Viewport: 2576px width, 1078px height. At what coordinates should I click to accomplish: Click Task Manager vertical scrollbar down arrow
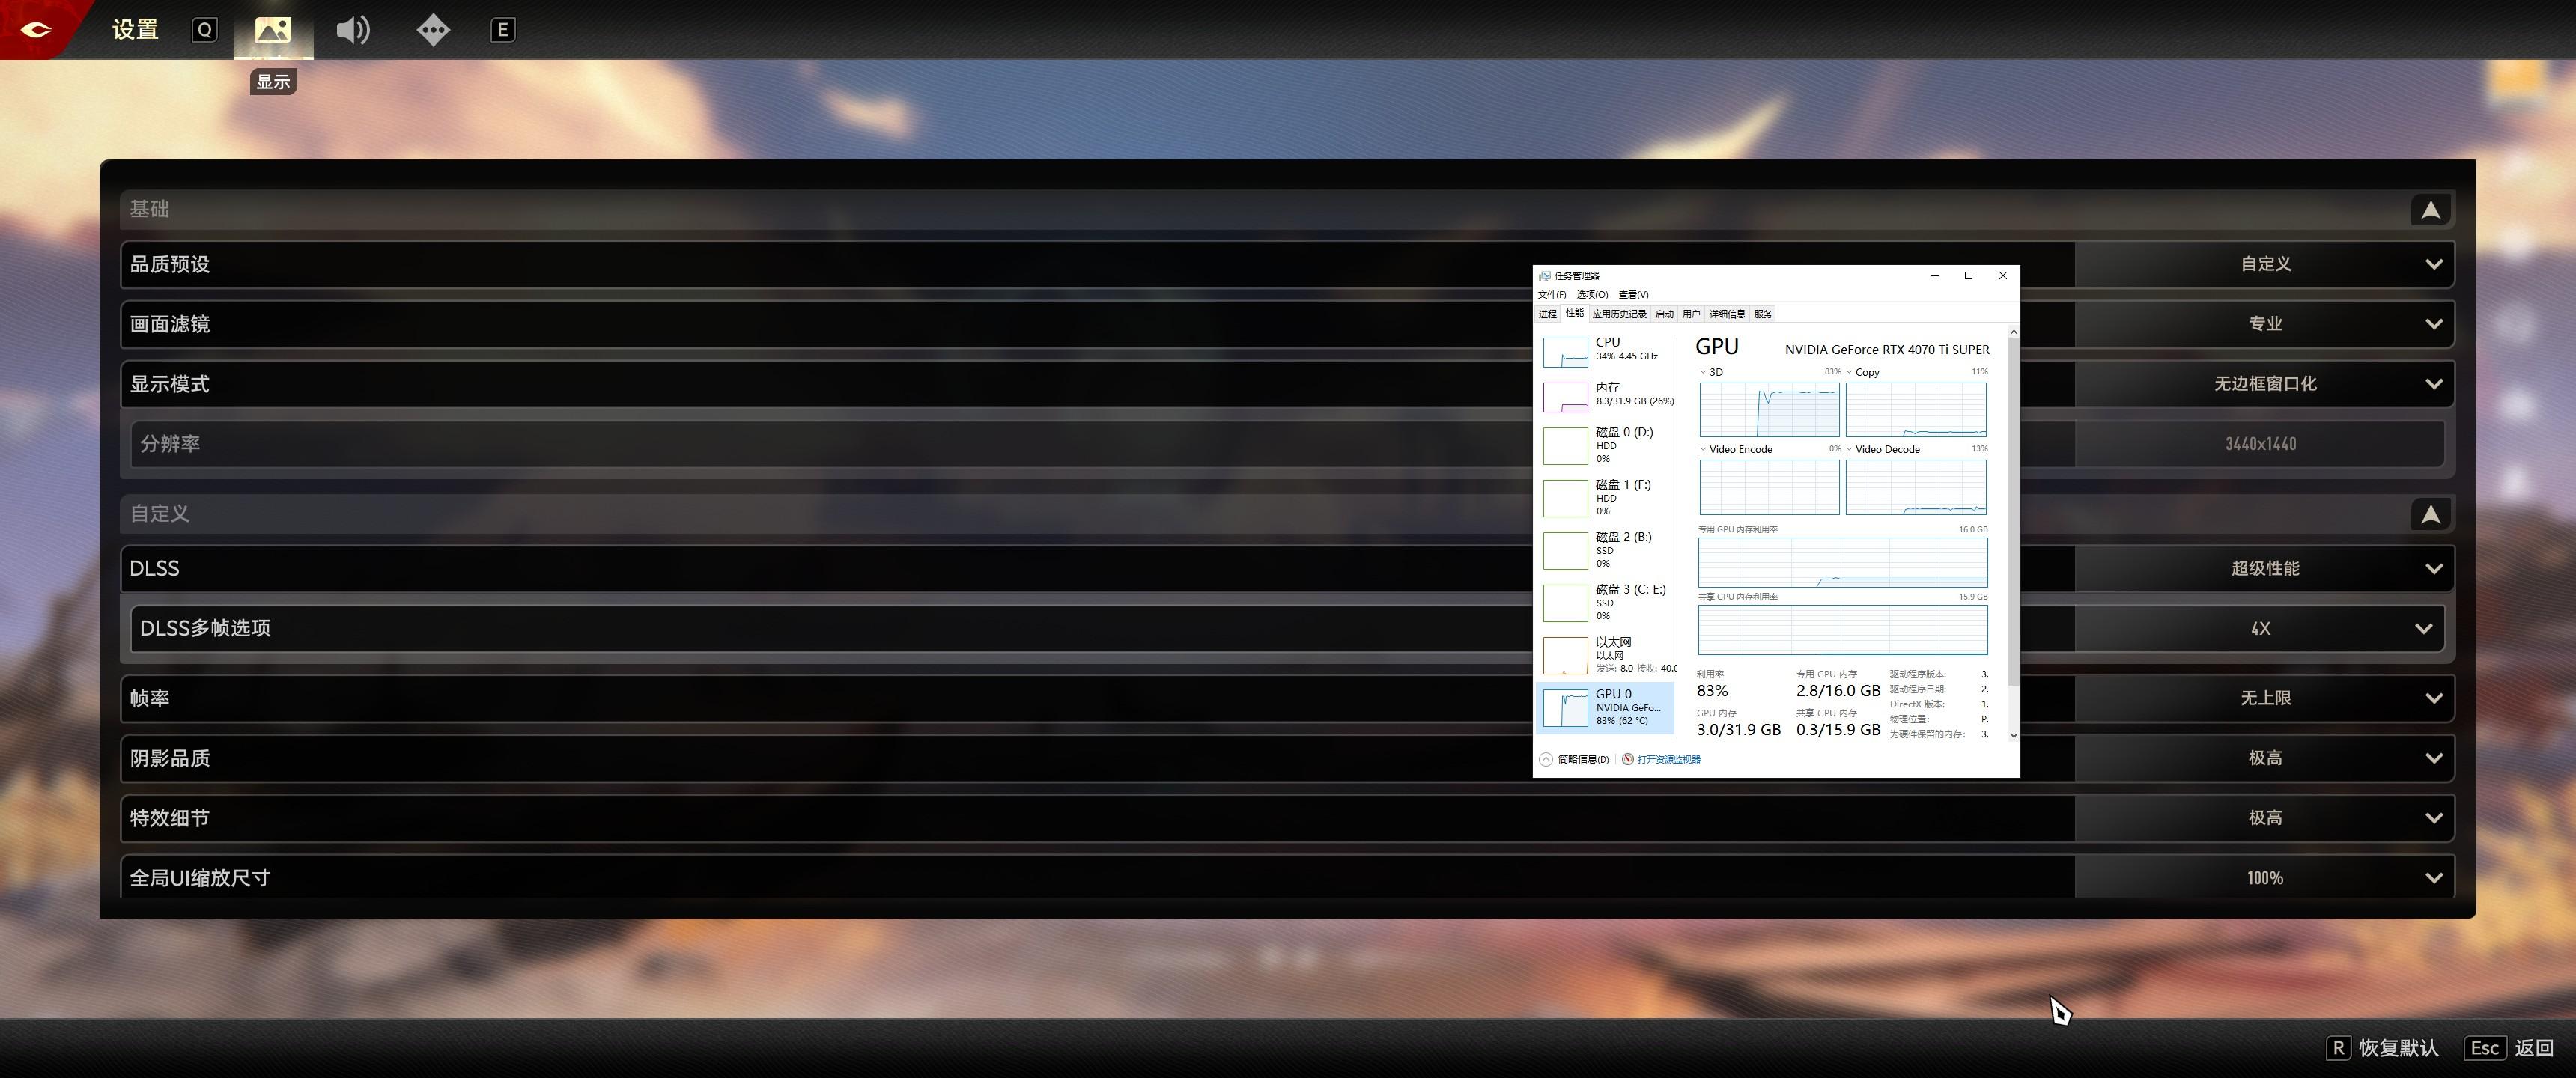click(2013, 735)
